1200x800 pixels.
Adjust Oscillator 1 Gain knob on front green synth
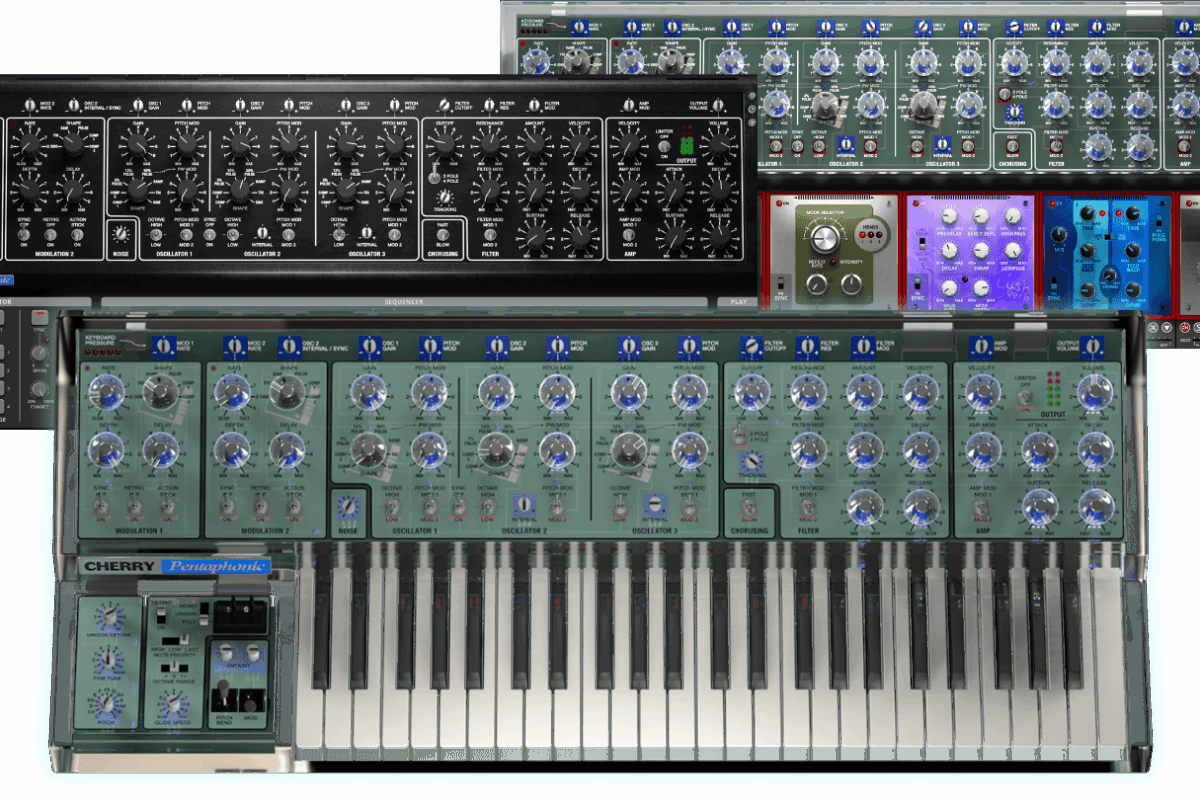(369, 395)
